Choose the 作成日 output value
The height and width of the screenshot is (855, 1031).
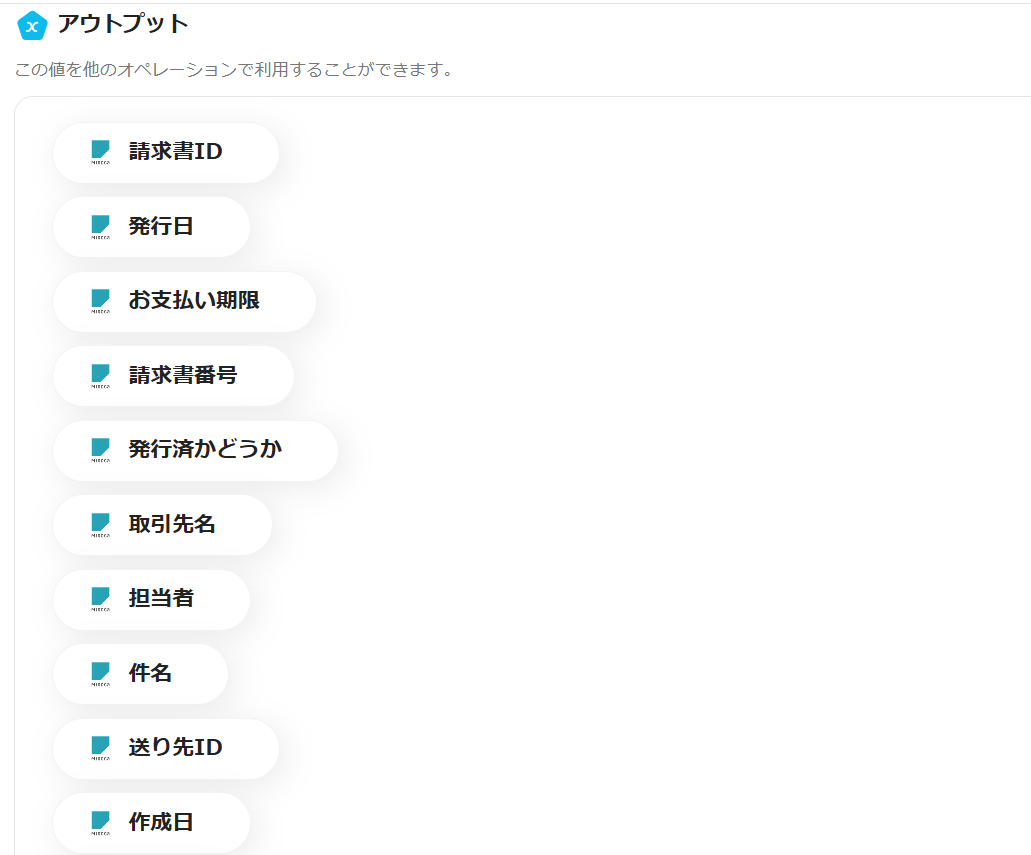pos(161,823)
